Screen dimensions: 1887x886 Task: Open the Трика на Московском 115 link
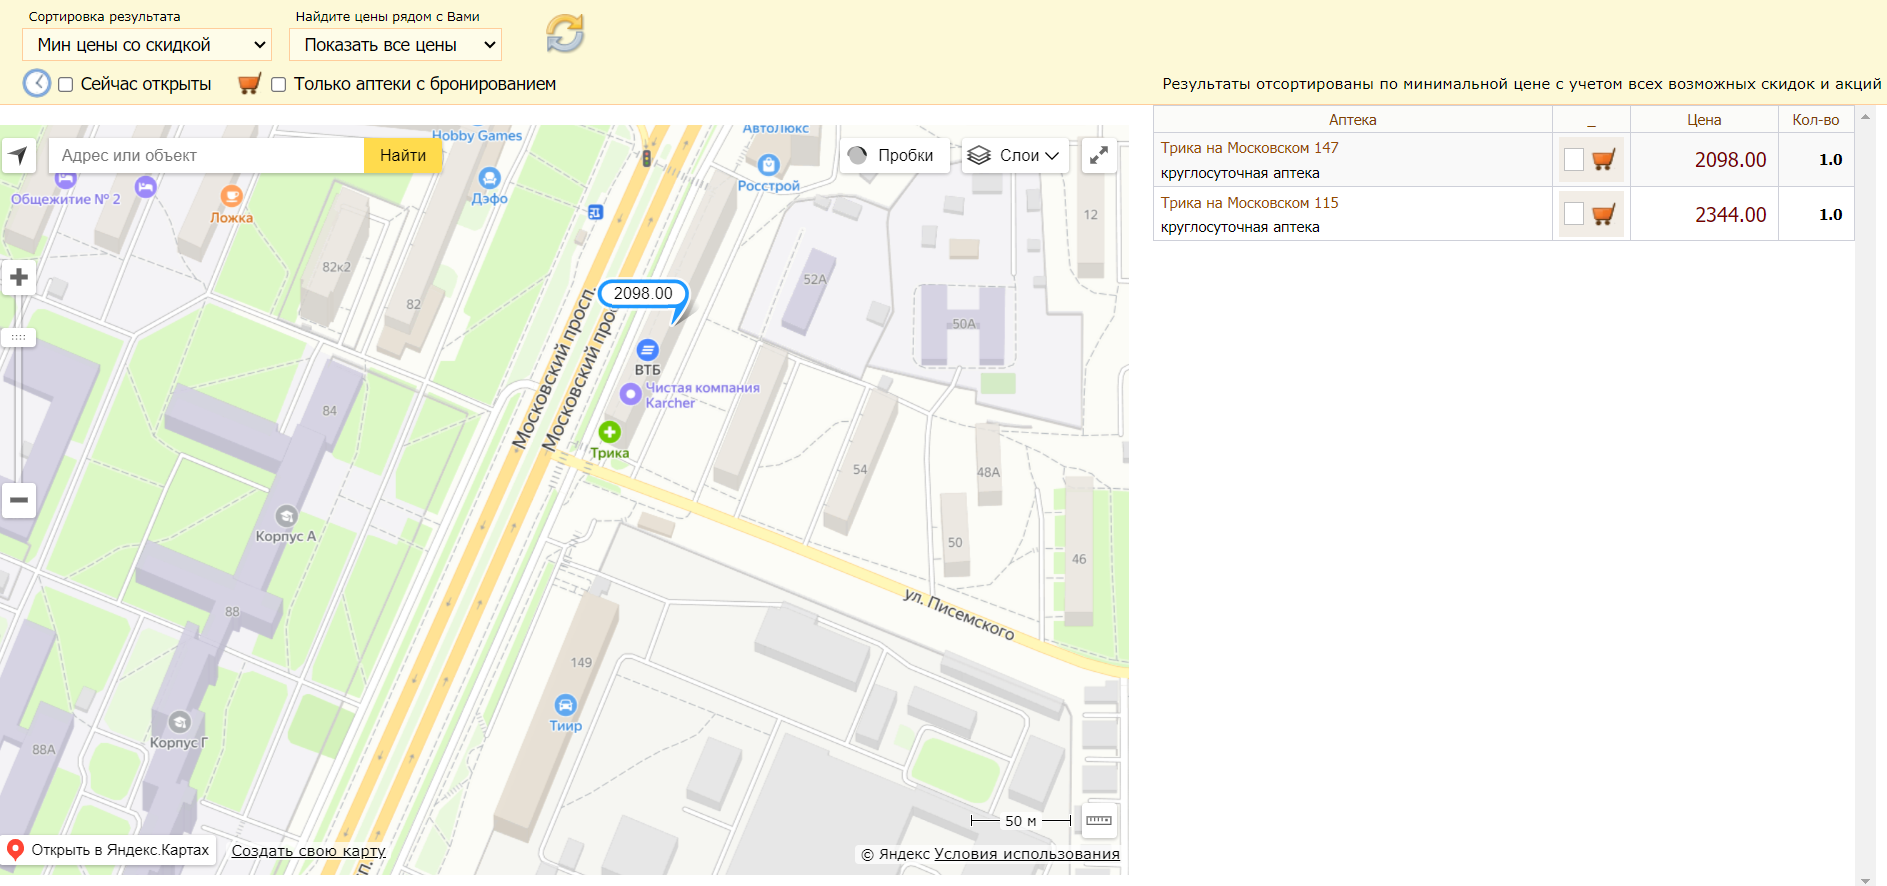point(1249,203)
